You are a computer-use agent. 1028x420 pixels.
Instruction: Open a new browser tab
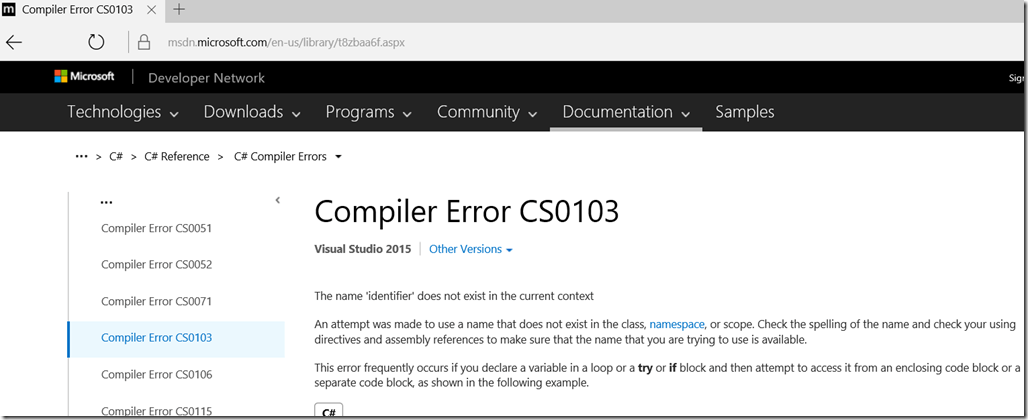(180, 10)
